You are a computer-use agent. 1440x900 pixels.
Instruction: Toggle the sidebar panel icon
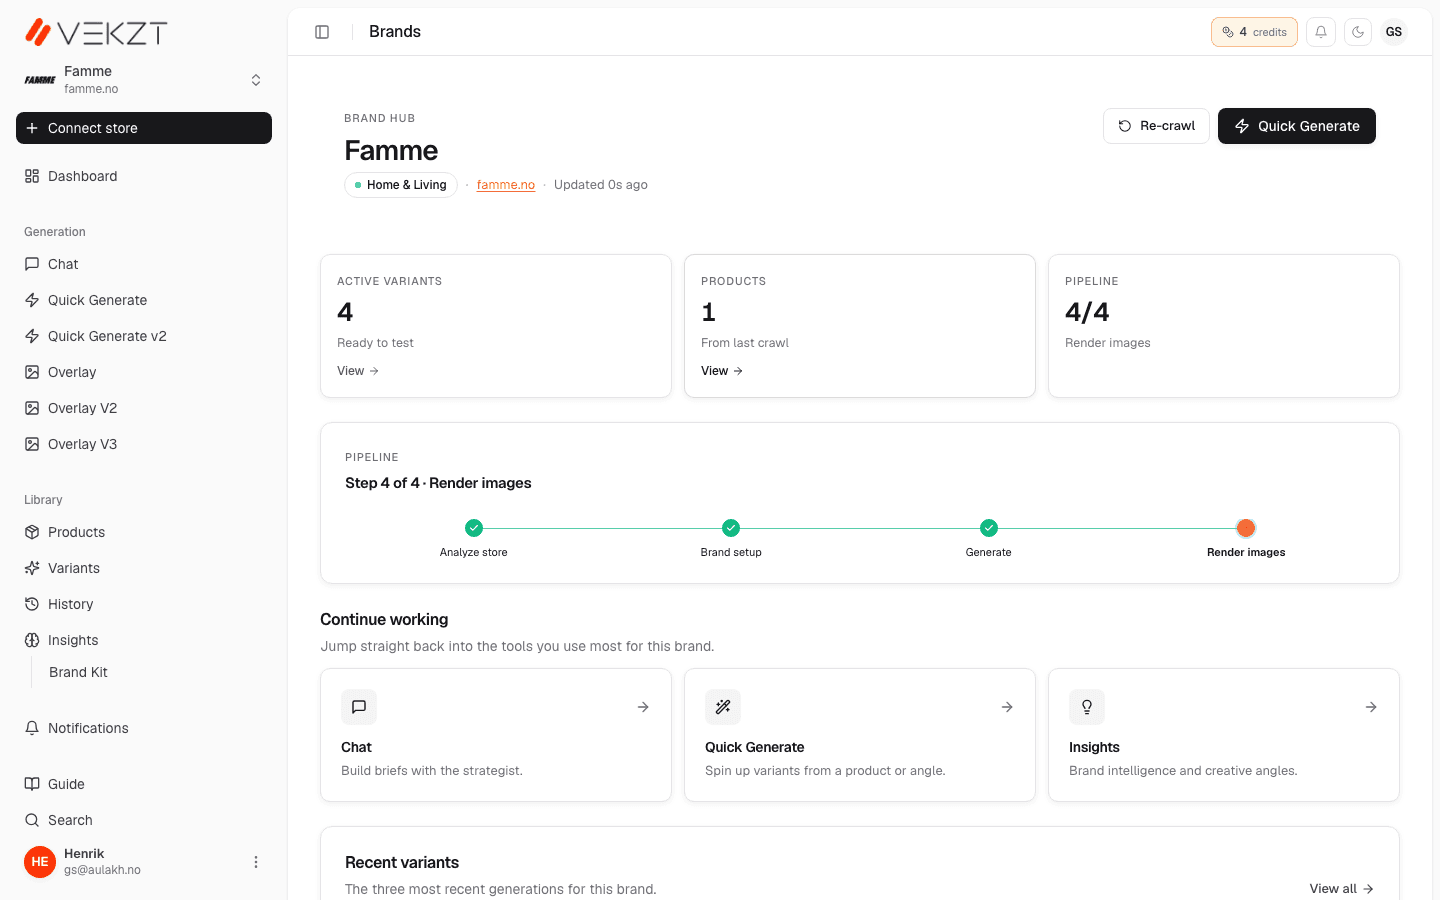pyautogui.click(x=322, y=32)
